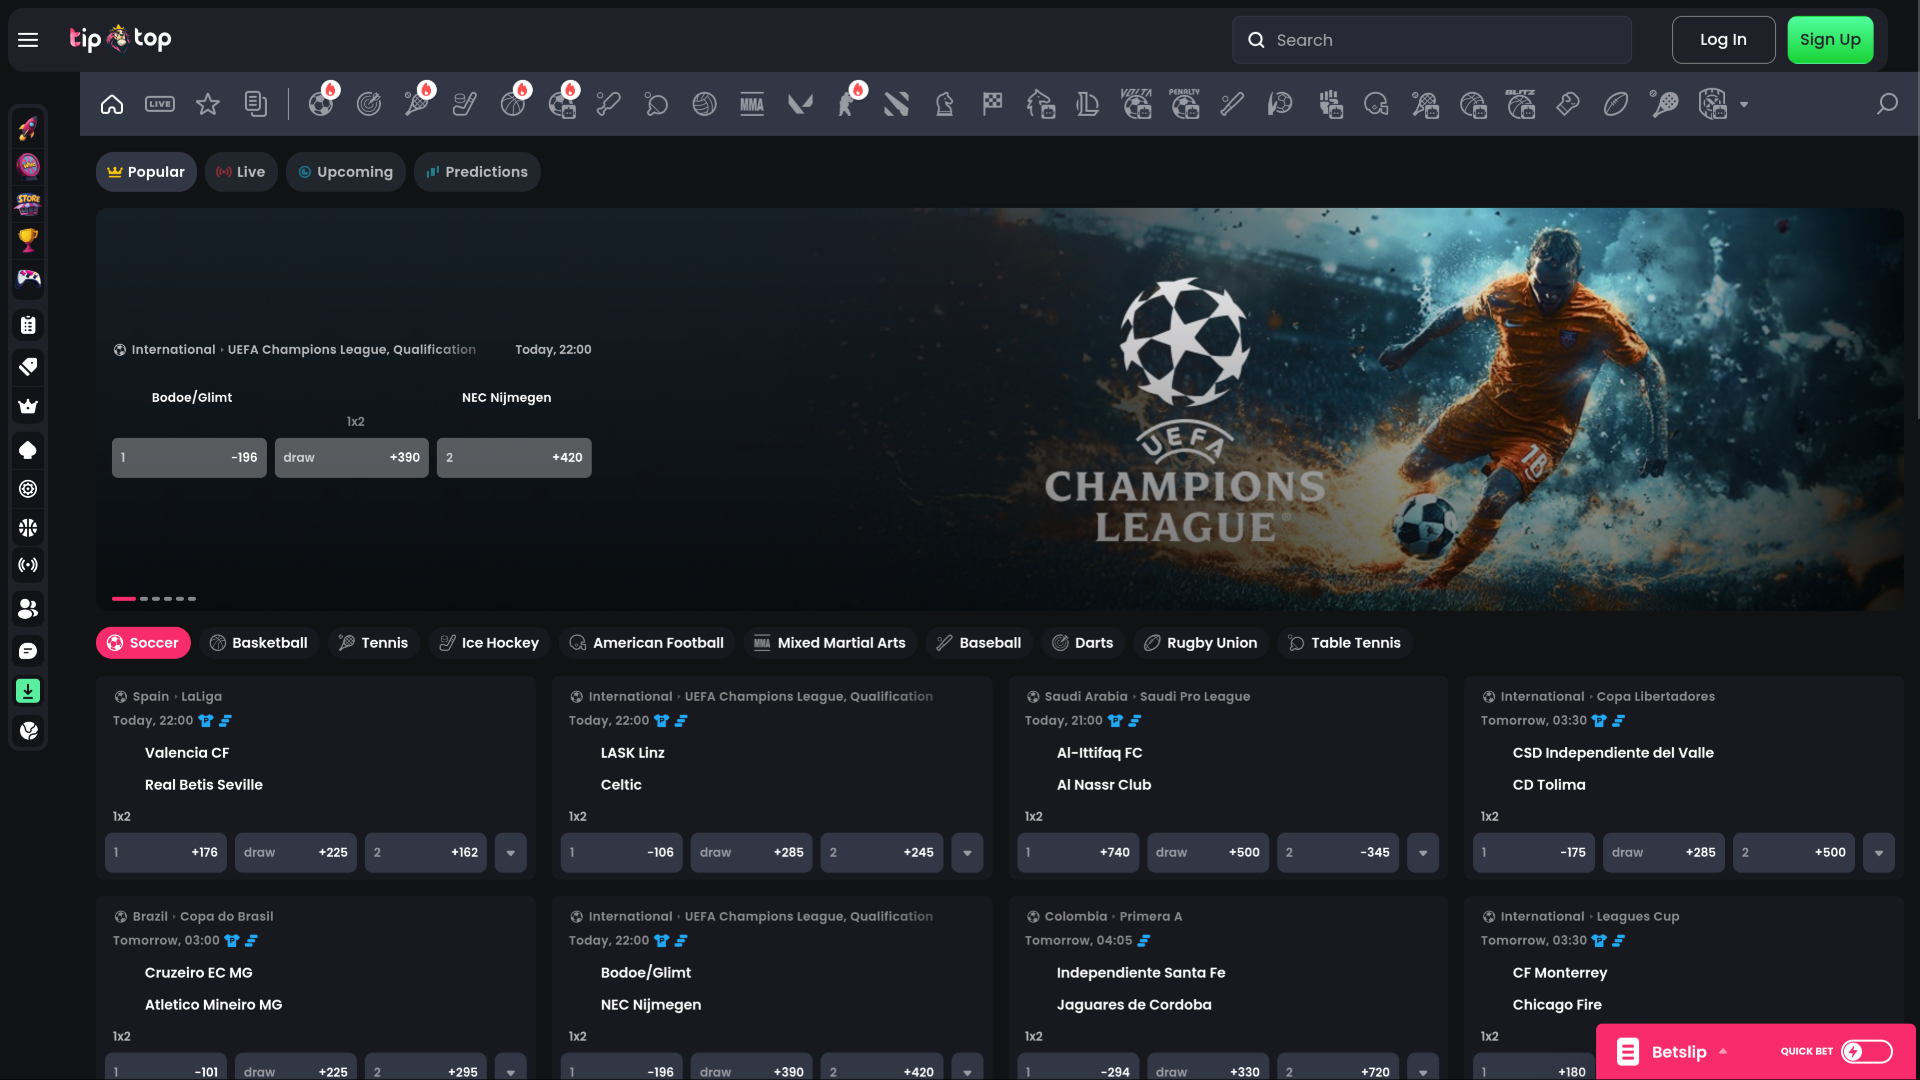Expand more markets for LASK Linz match
Screen dimensions: 1920x1080
click(x=967, y=853)
